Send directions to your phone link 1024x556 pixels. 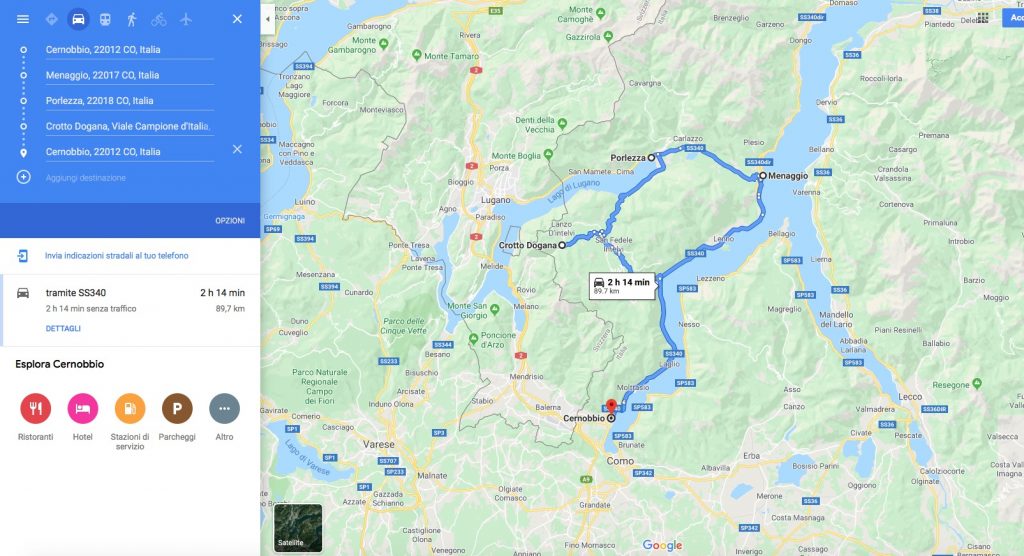pos(116,255)
